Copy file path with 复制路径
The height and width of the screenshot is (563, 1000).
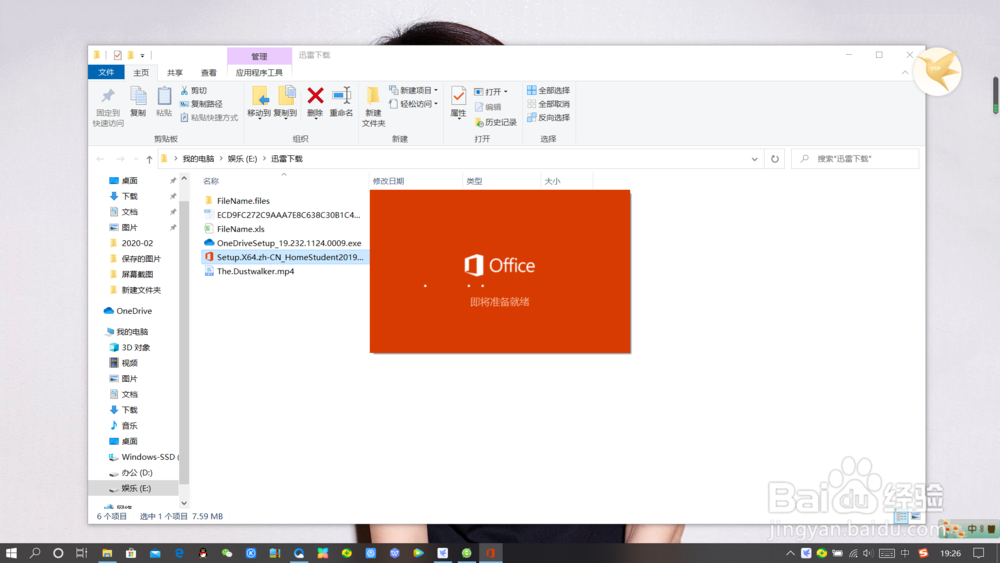click(202, 104)
